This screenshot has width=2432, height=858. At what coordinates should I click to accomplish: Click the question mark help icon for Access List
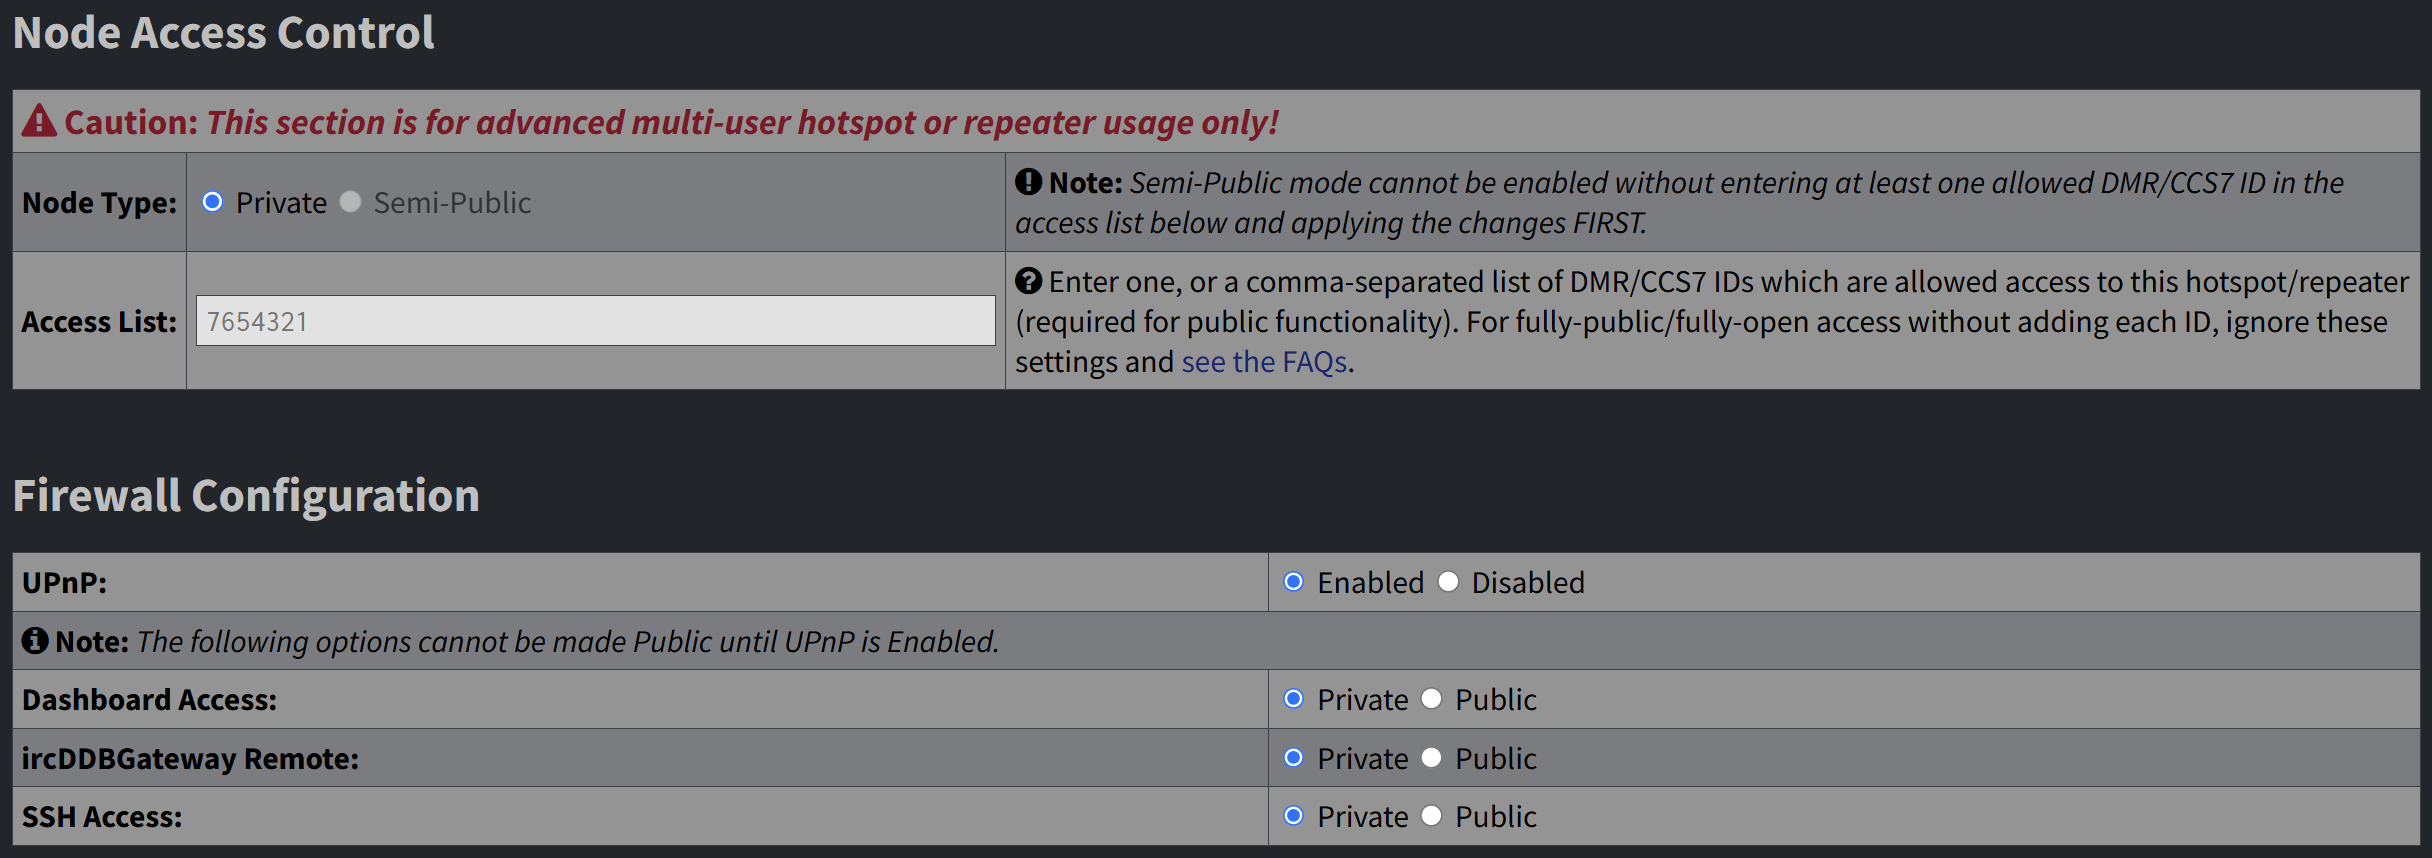(1029, 281)
